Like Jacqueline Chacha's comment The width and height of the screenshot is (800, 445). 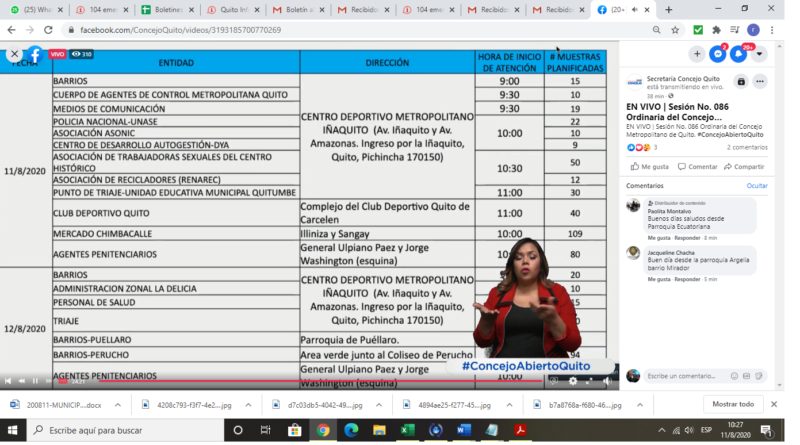pyautogui.click(x=659, y=279)
